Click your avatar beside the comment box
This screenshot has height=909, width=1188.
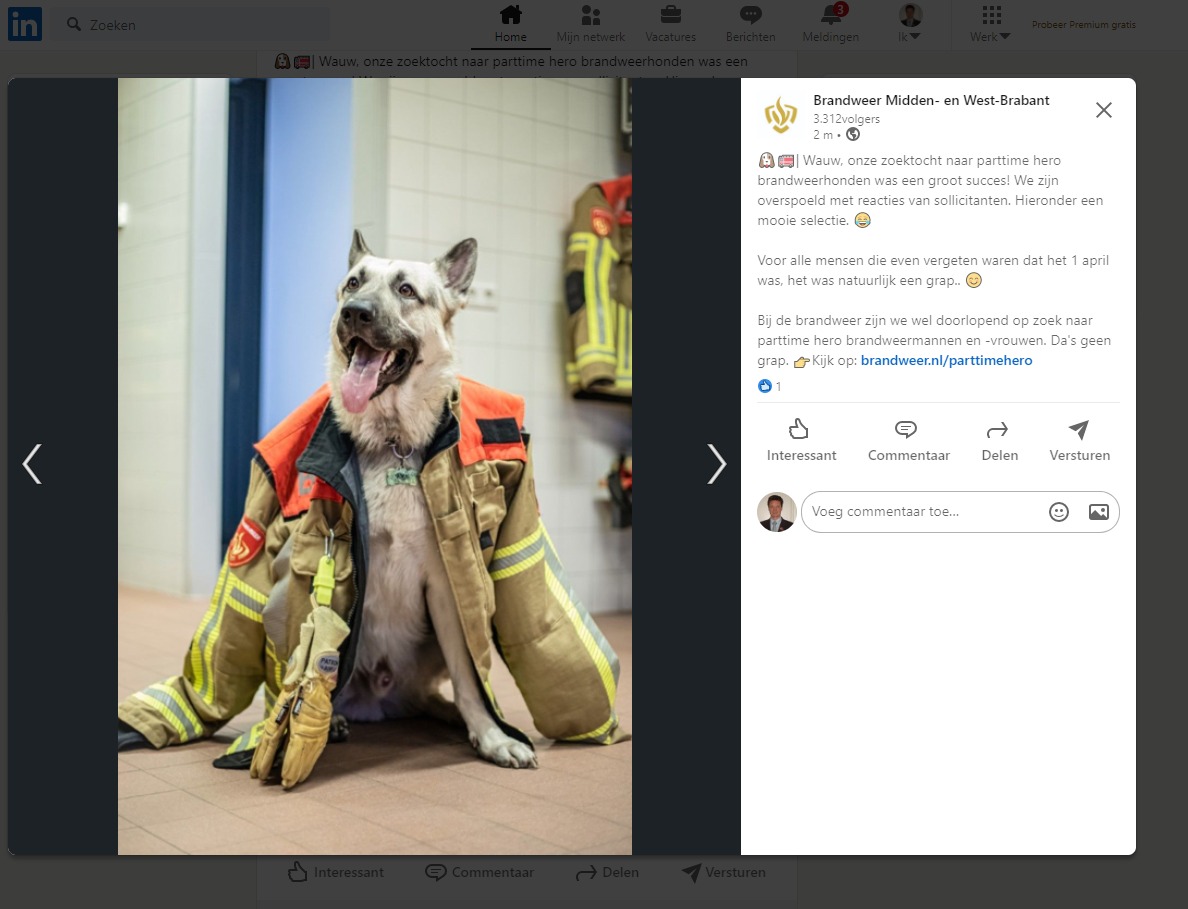tap(777, 512)
